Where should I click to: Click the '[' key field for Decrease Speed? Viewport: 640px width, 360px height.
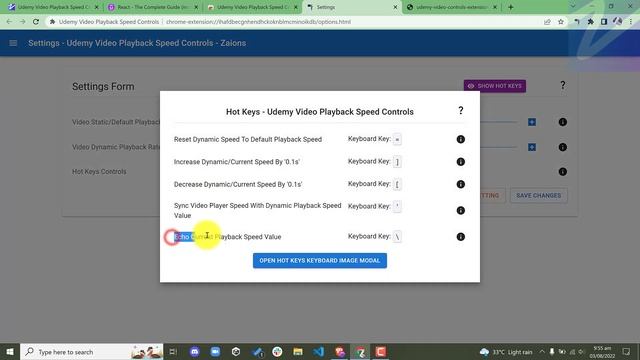click(x=397, y=184)
